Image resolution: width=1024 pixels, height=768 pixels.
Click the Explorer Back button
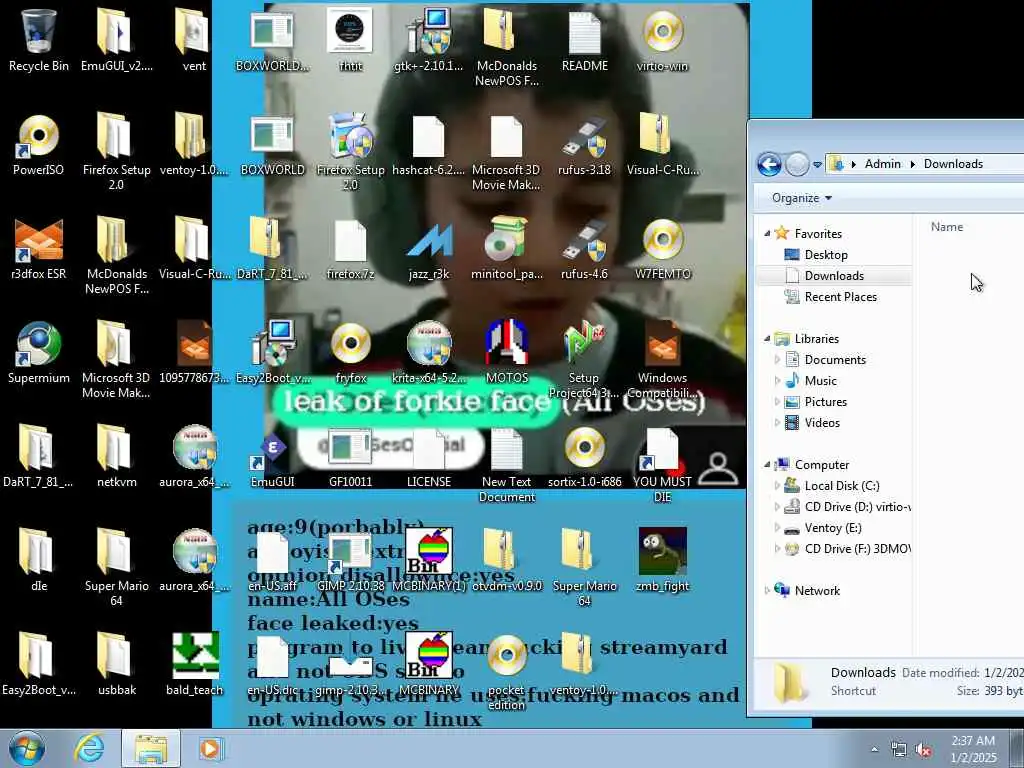pos(769,164)
